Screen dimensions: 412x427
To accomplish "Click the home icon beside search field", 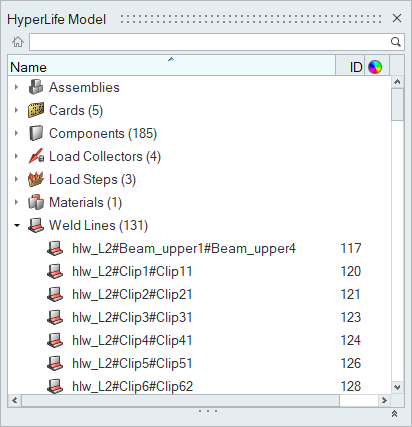I will [18, 42].
